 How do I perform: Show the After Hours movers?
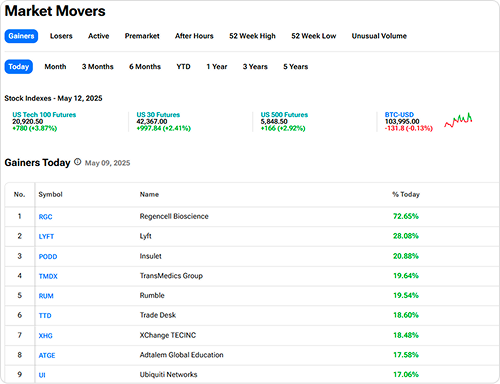194,36
